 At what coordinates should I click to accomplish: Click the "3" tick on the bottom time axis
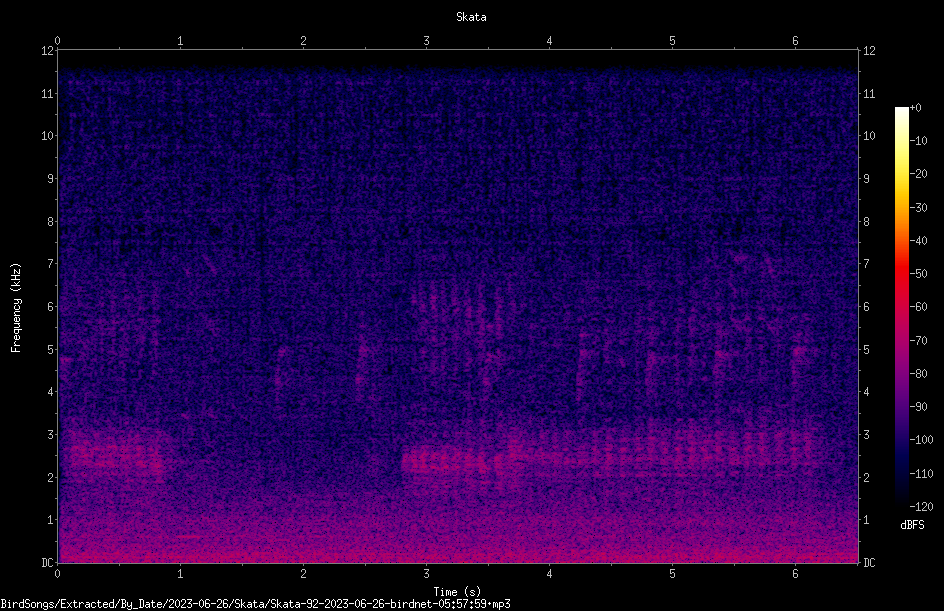point(426,574)
